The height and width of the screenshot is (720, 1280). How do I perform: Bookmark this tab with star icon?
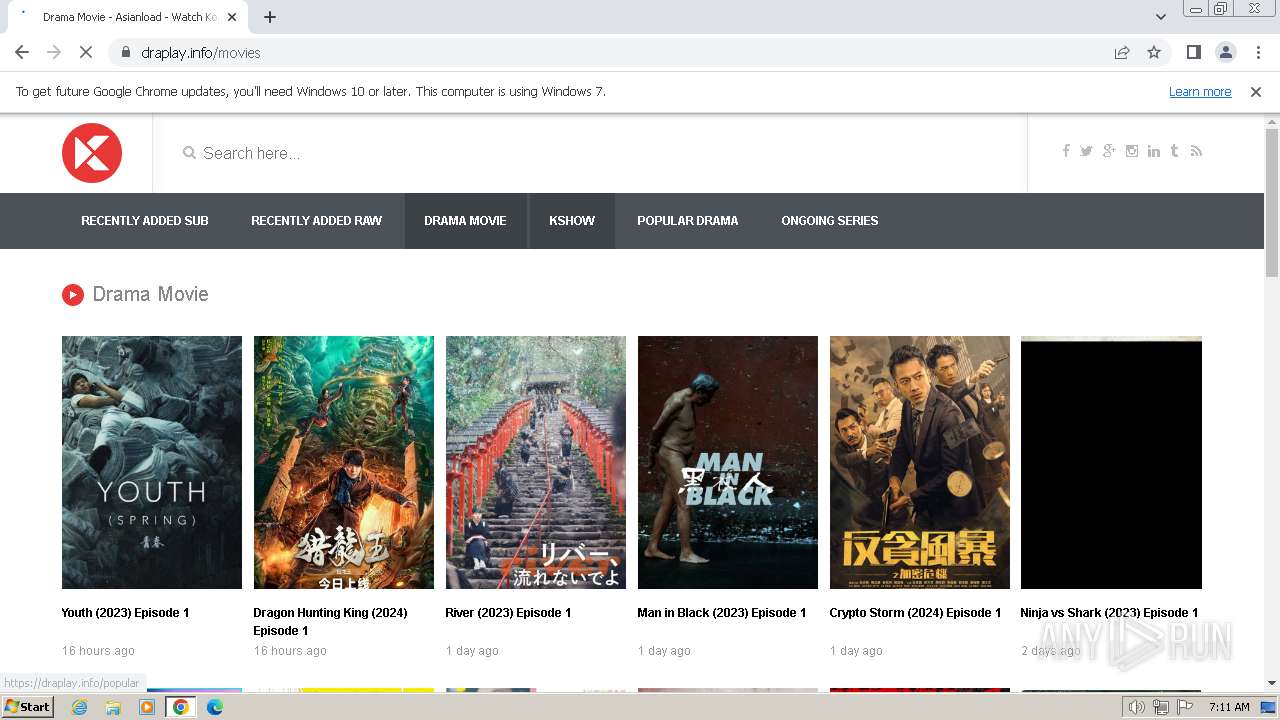point(1154,53)
